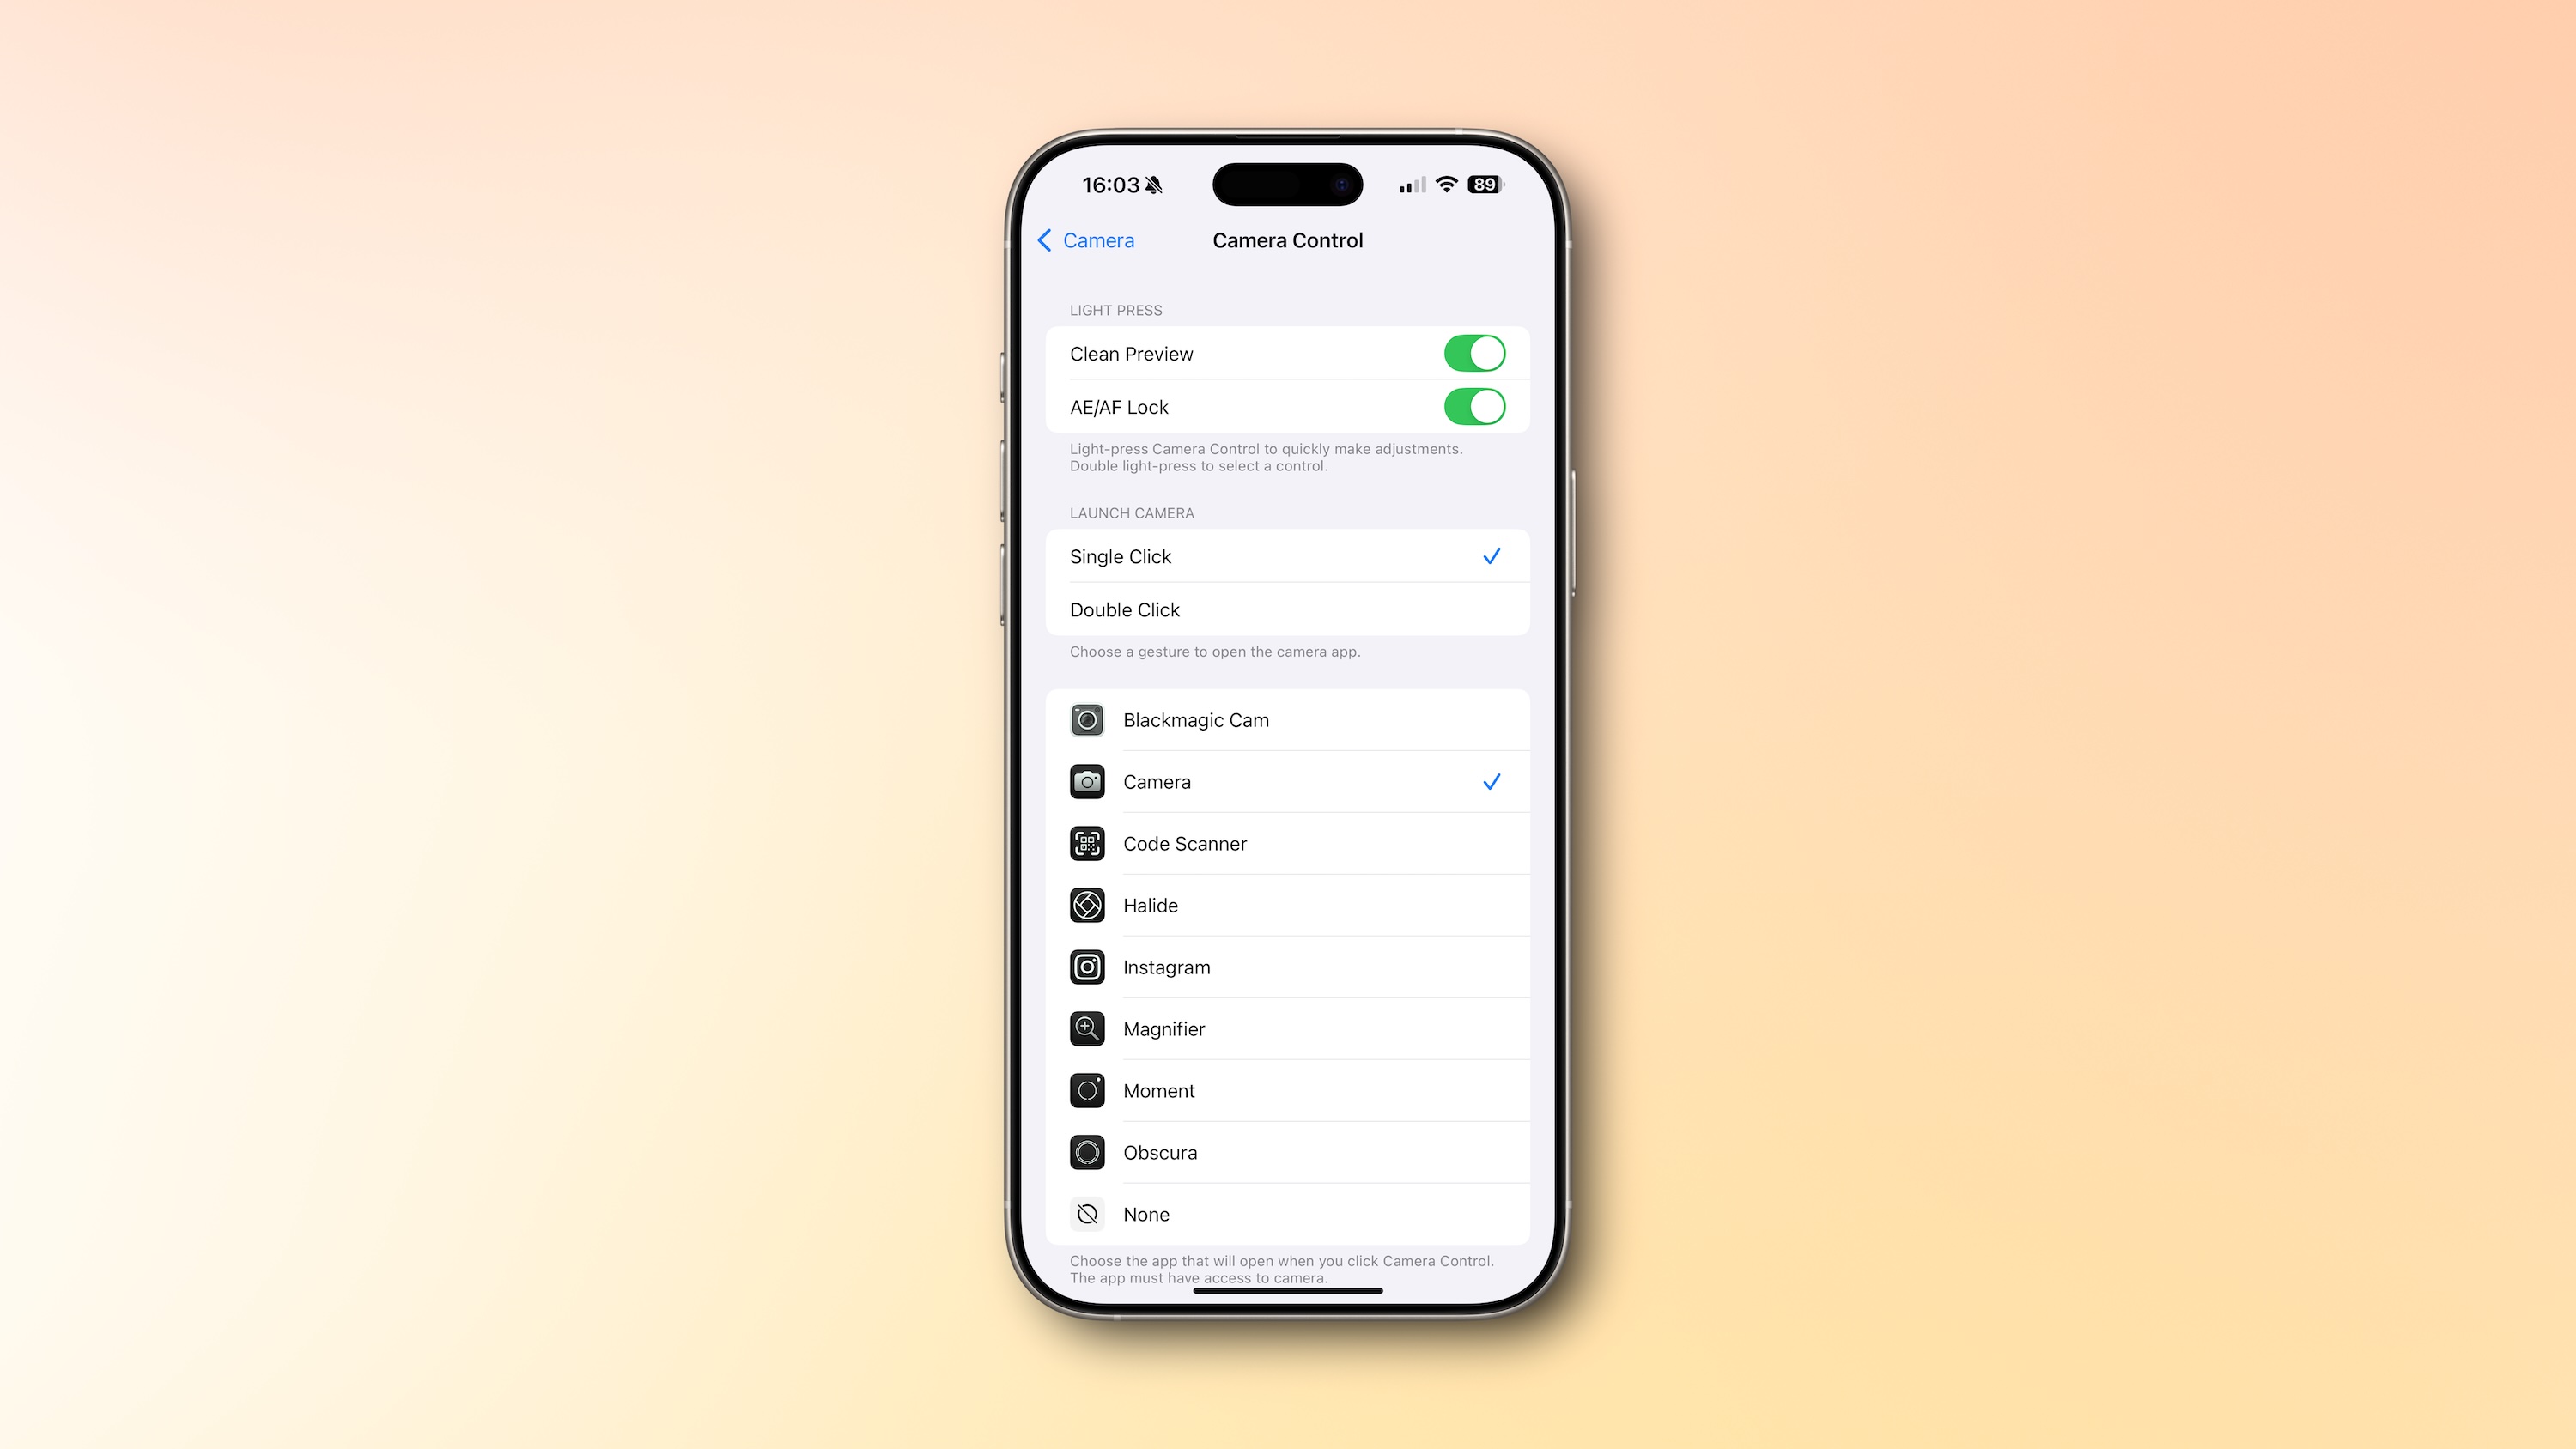Select Double Click launch gesture
The width and height of the screenshot is (2576, 1449).
click(x=1286, y=609)
